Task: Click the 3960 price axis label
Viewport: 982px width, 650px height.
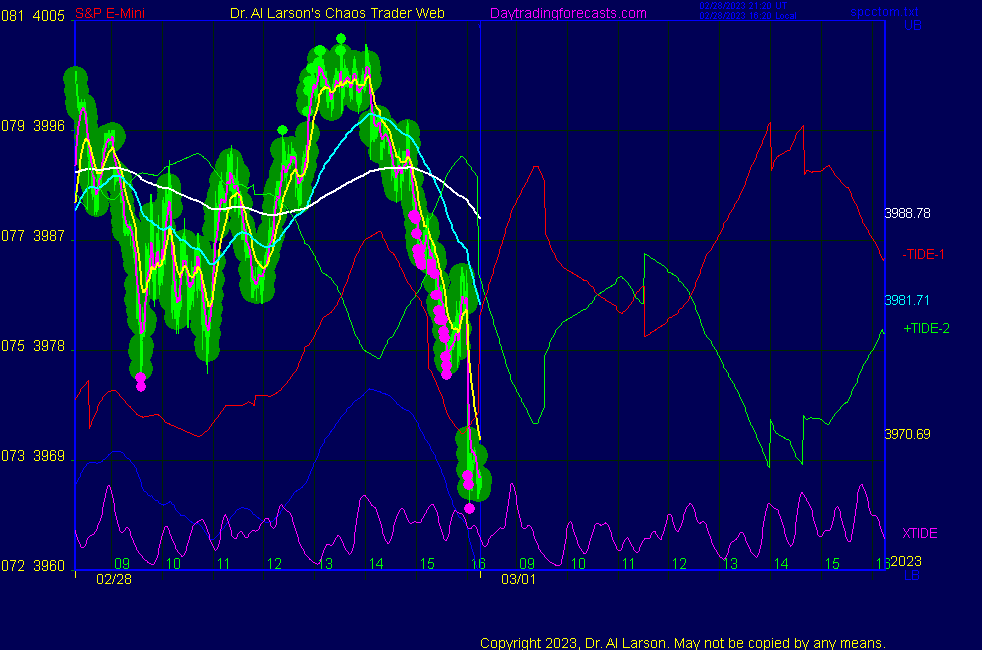Action: point(48,566)
